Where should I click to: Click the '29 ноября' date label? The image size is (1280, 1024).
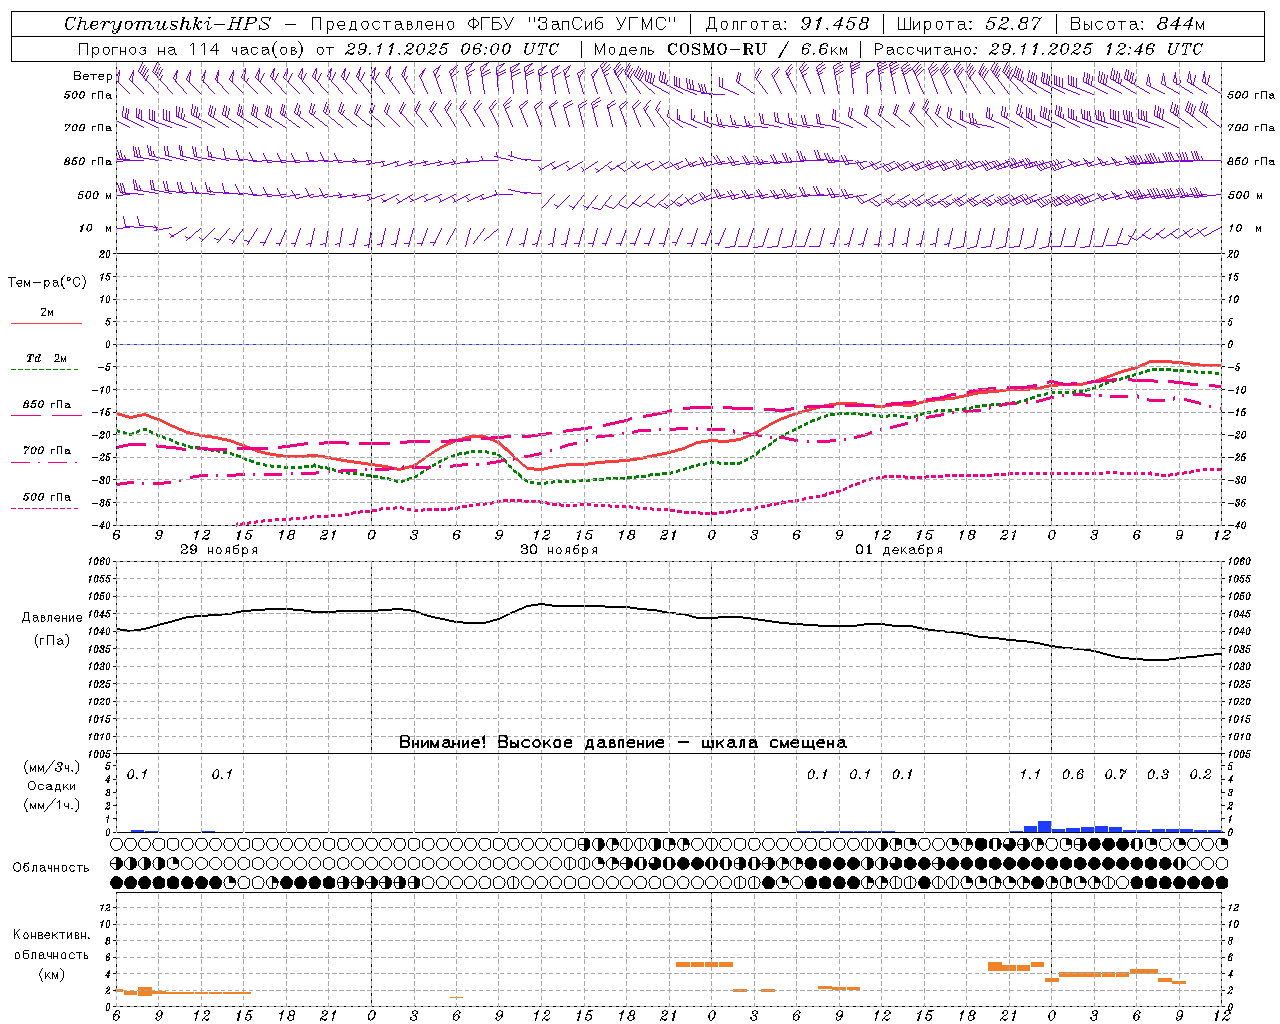(219, 550)
